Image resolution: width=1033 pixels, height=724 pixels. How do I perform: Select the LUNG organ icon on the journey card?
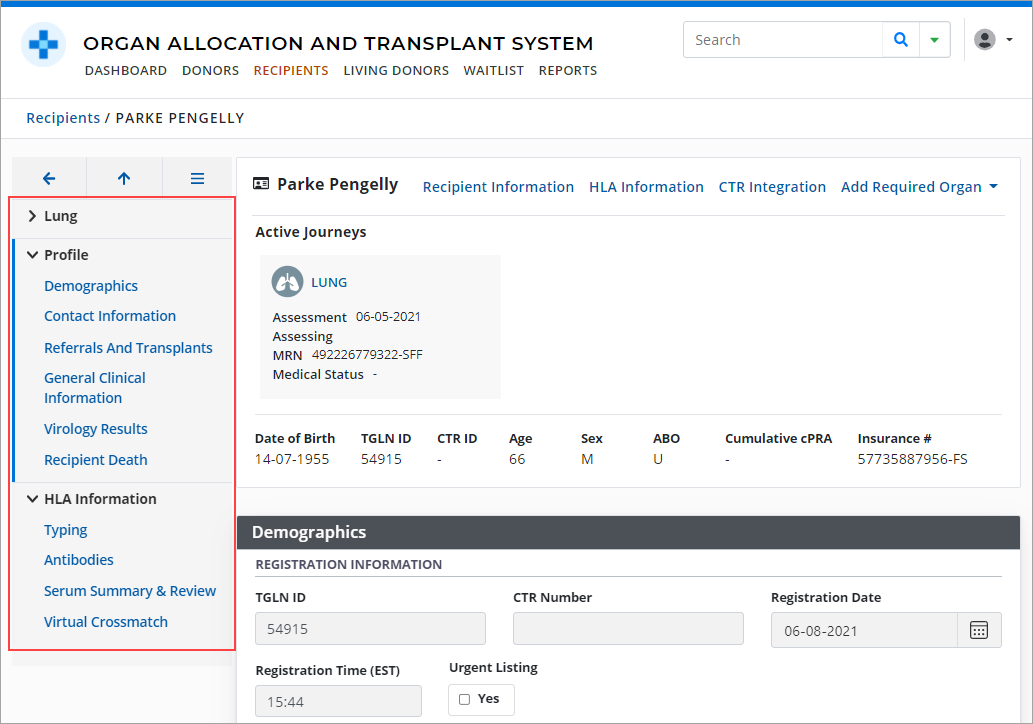[287, 281]
